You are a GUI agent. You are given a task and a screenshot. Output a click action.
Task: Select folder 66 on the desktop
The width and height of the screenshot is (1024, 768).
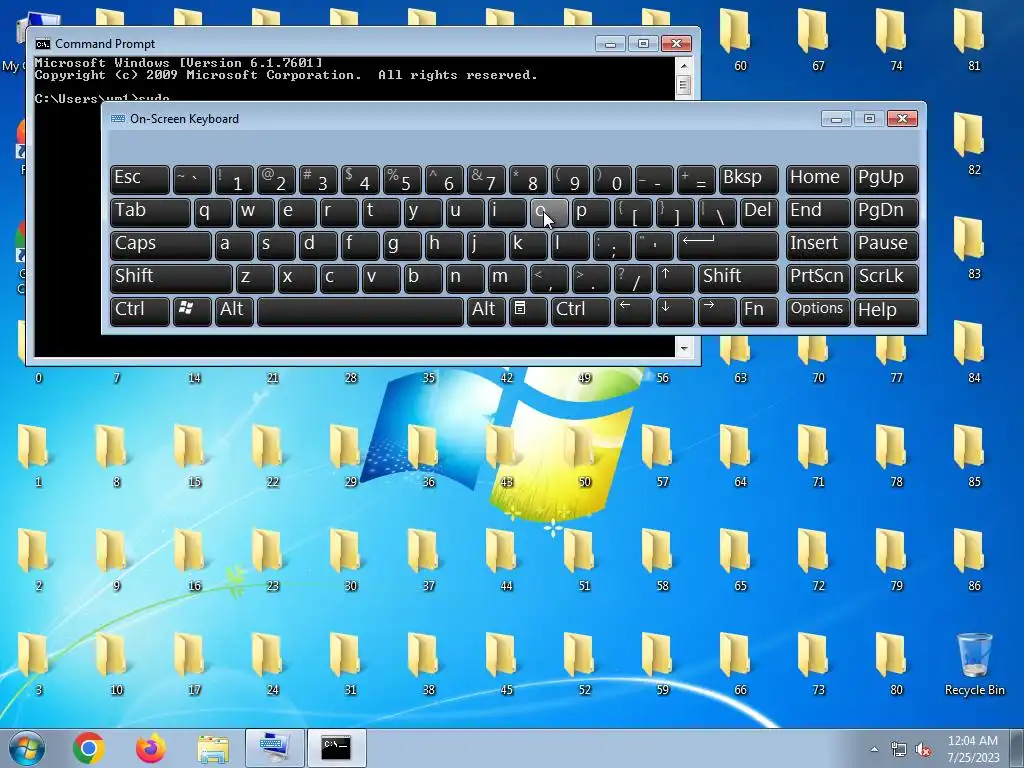[736, 662]
